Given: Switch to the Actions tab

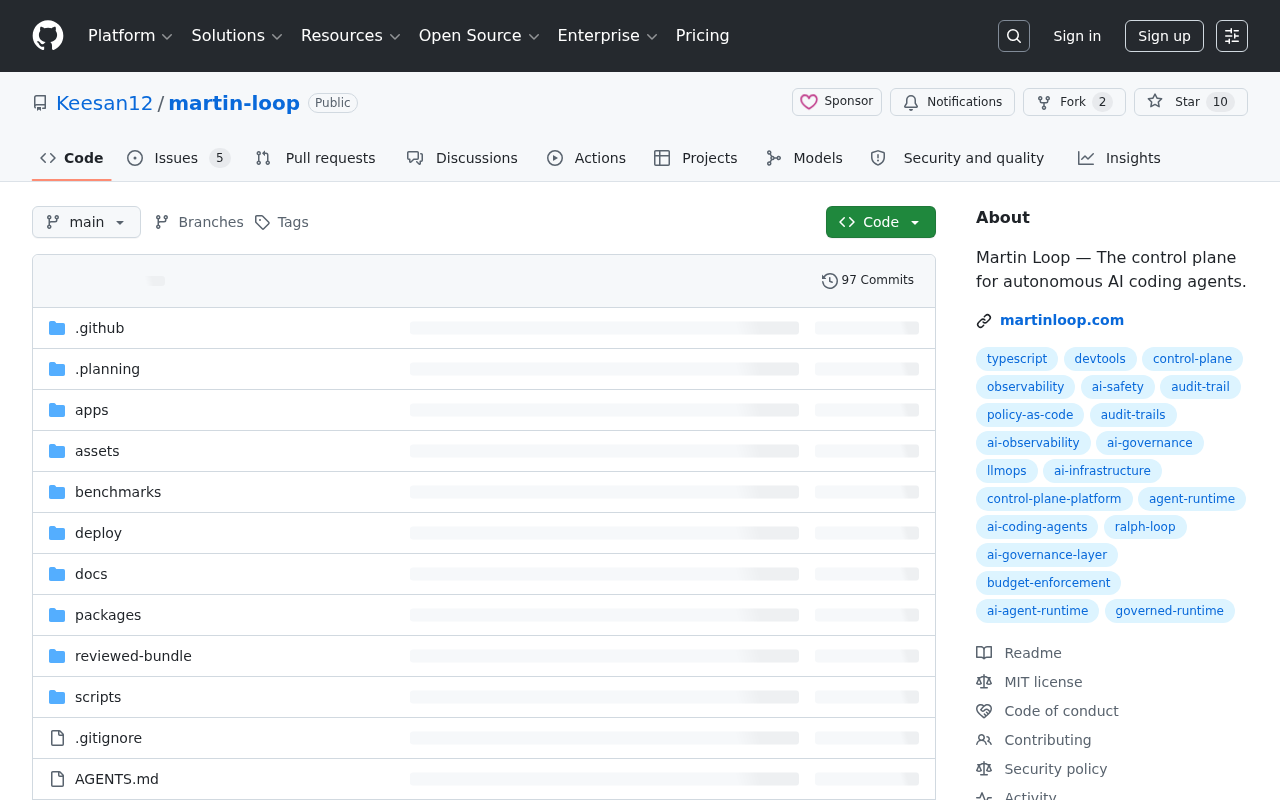Looking at the screenshot, I should click(x=586, y=158).
